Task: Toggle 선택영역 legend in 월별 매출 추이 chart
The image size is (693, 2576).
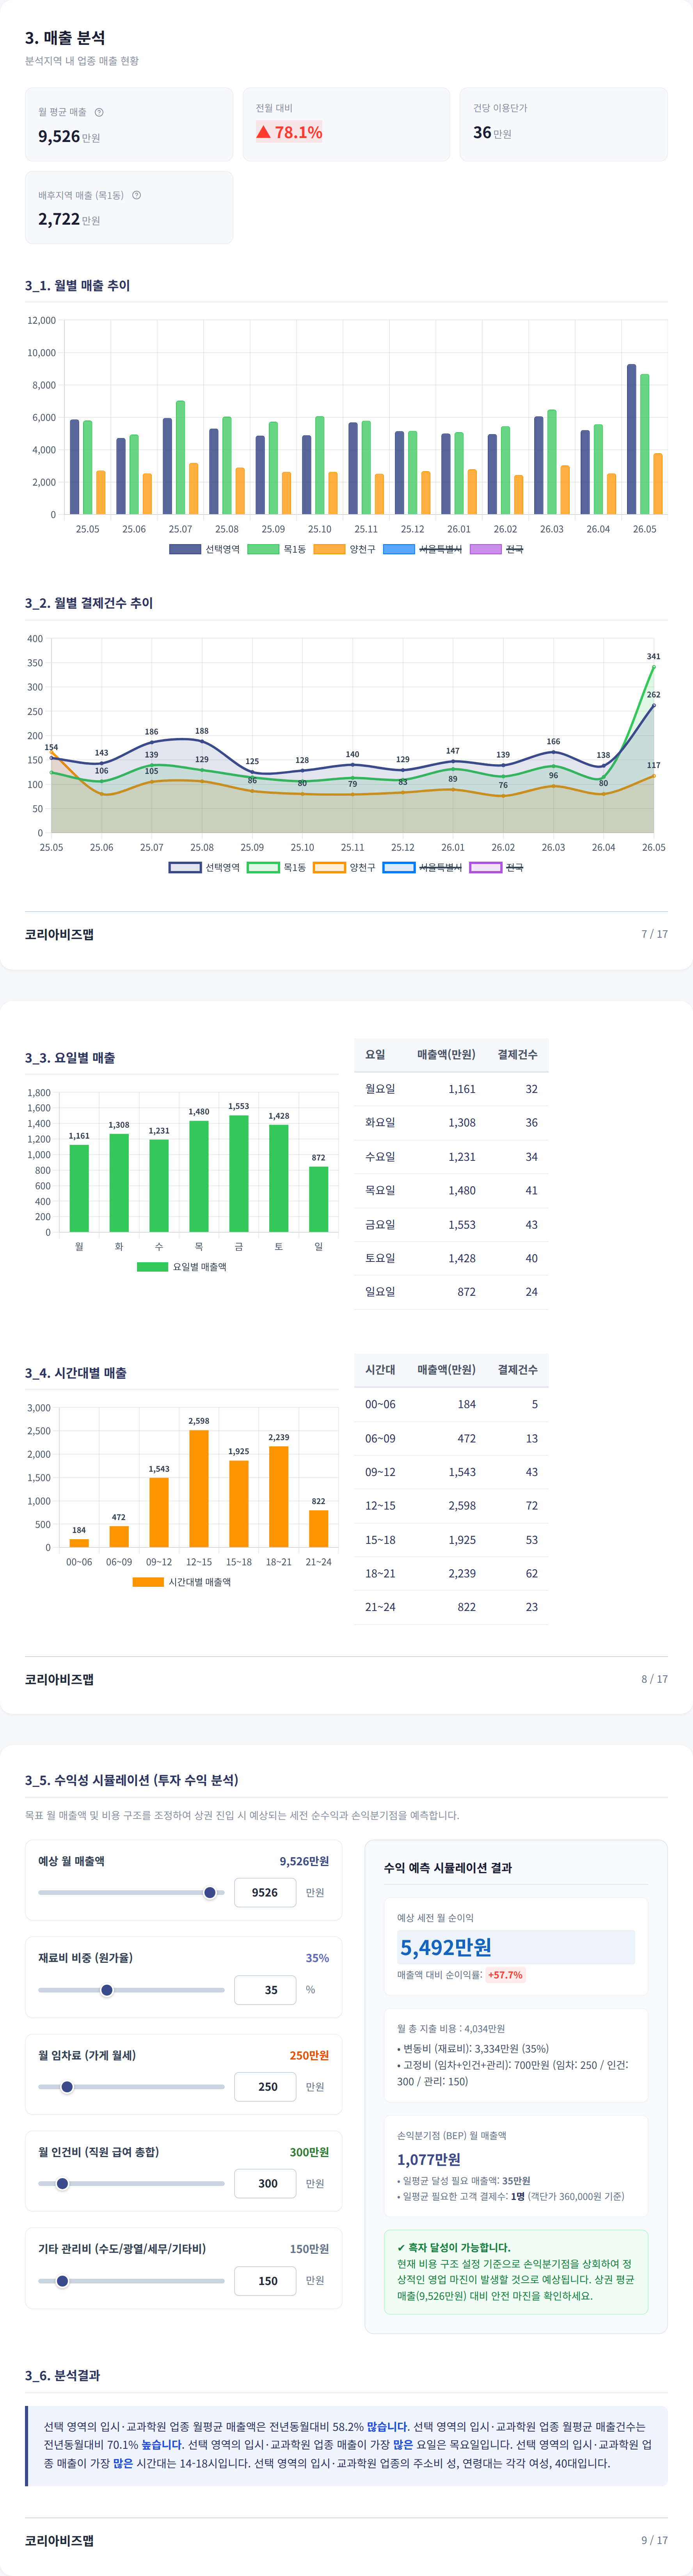Action: [x=204, y=549]
